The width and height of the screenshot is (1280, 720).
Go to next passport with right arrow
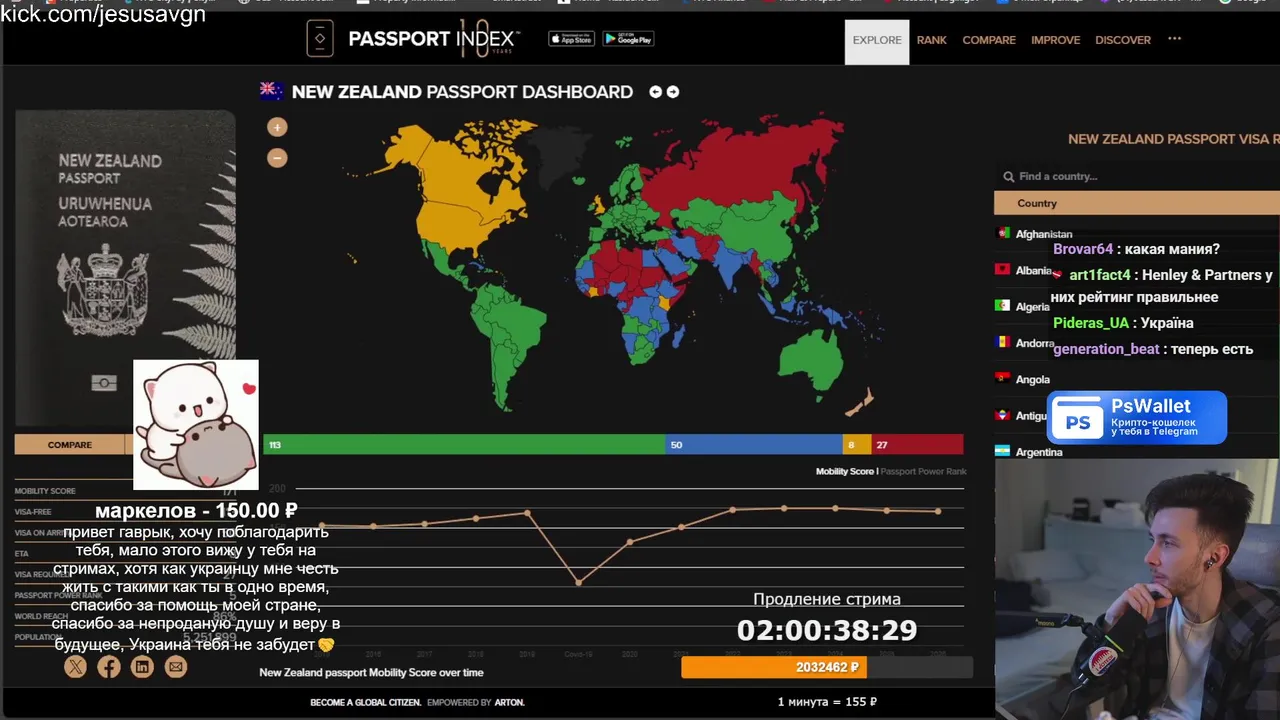pos(673,92)
